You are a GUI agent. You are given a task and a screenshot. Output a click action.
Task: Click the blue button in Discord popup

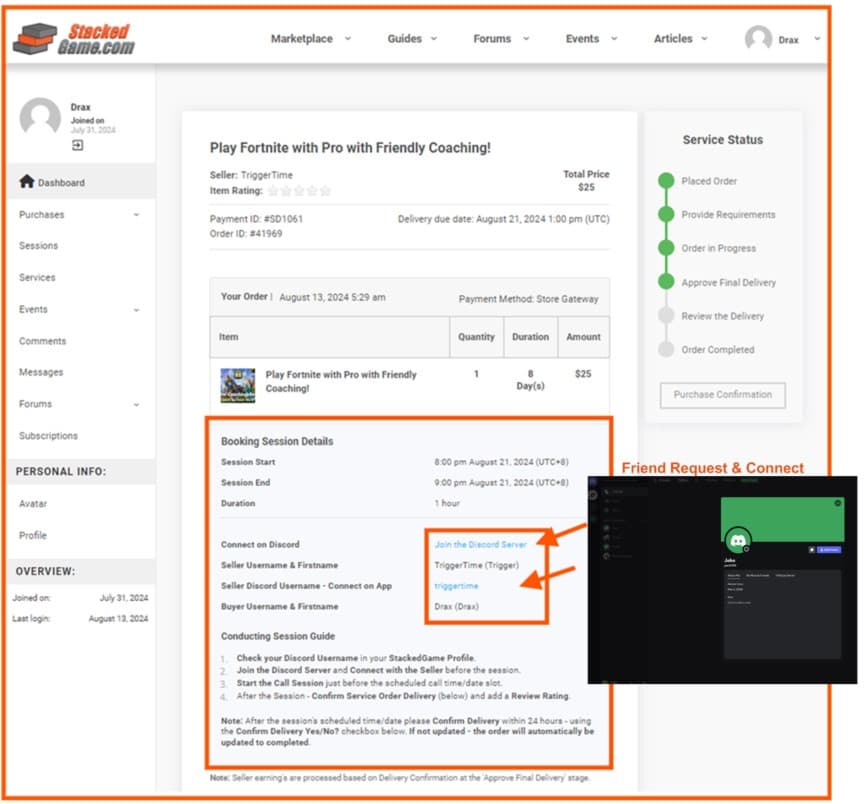coord(829,549)
